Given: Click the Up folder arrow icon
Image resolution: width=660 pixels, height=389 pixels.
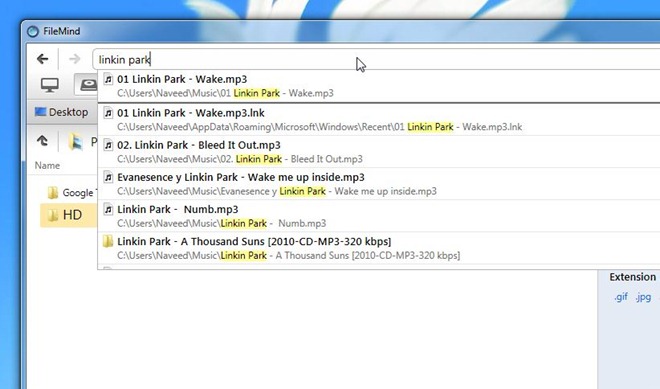Looking at the screenshot, I should pos(43,141).
